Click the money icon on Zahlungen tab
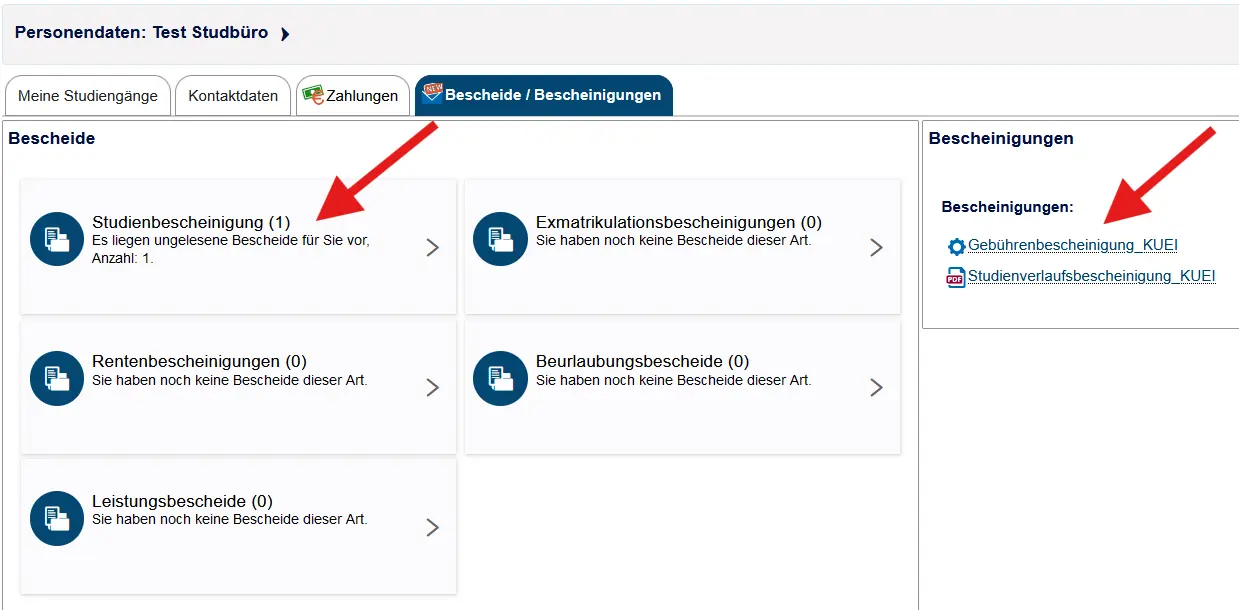The image size is (1239, 610). click(314, 94)
